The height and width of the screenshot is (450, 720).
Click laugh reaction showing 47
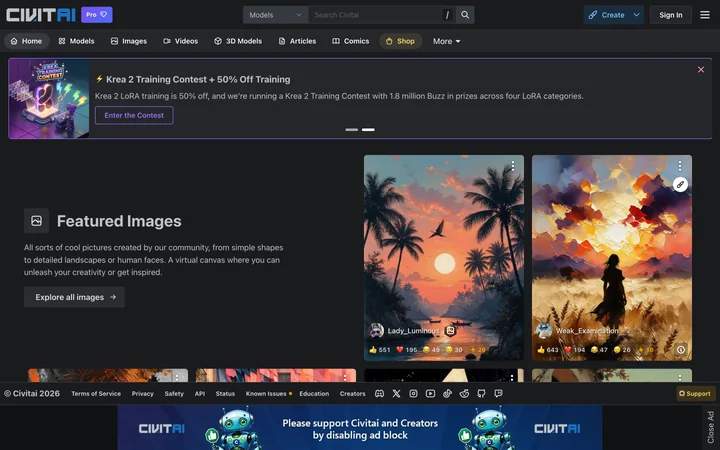(599, 349)
